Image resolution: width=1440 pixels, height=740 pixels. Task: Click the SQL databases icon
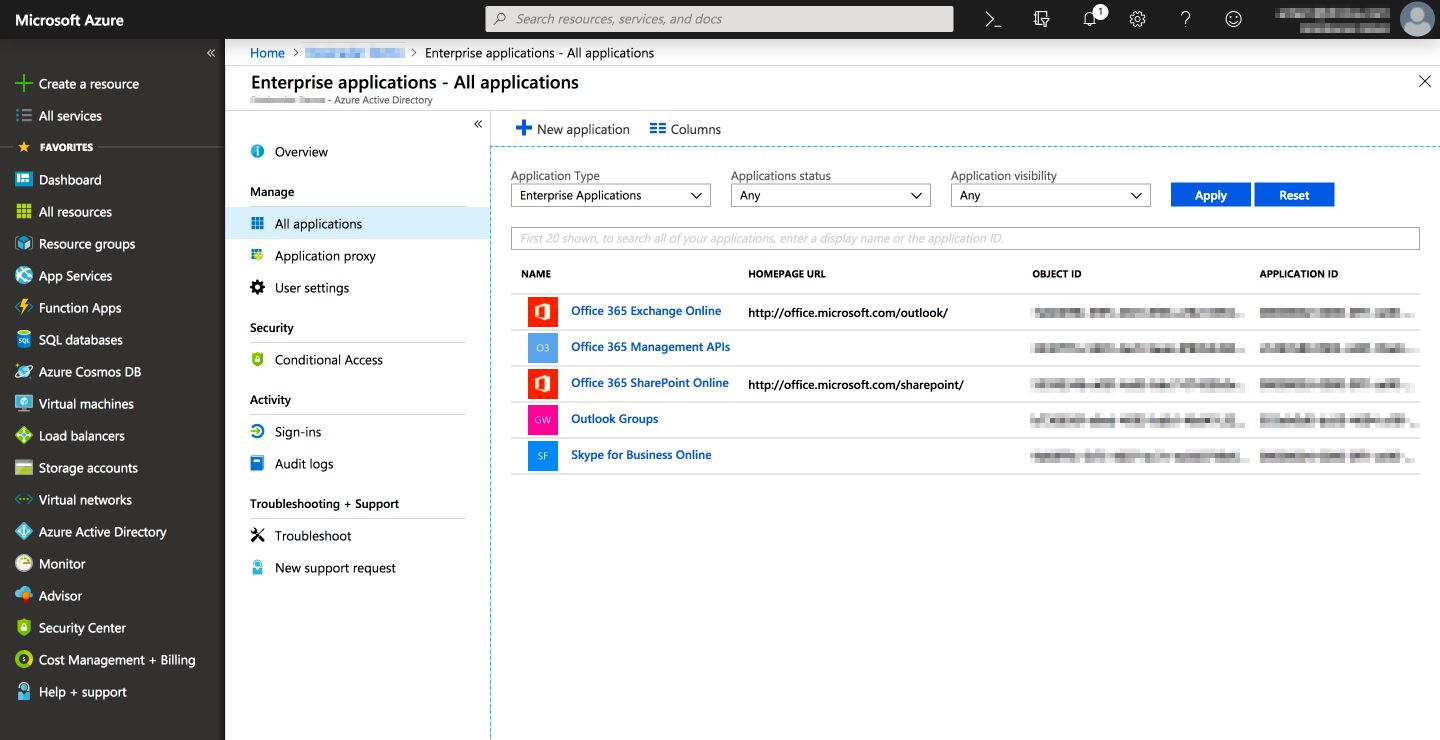24,340
